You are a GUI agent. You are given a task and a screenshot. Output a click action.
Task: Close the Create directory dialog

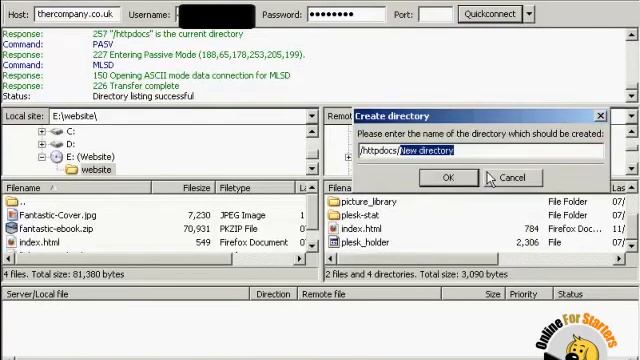pyautogui.click(x=600, y=116)
